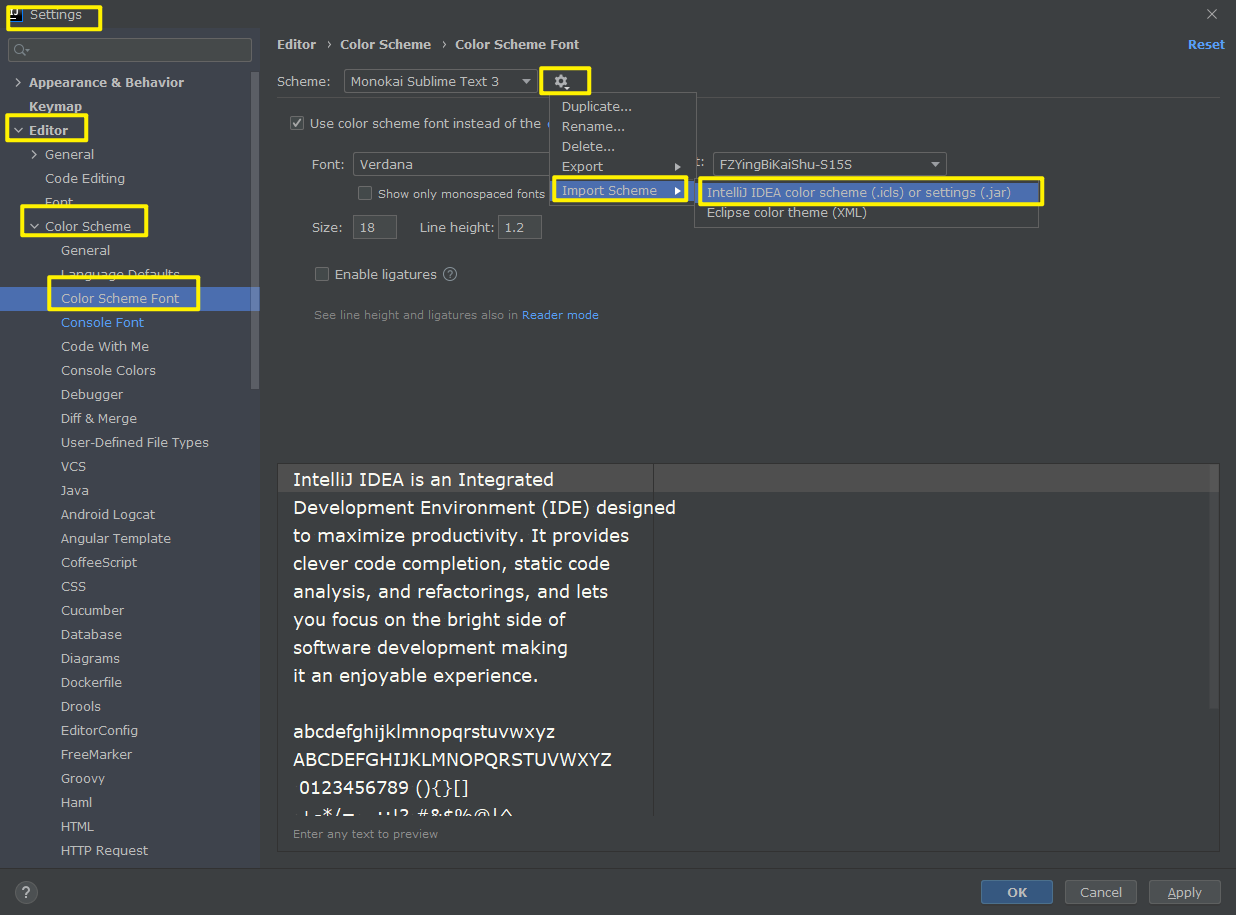Click the Cancel button
Image resolution: width=1236 pixels, height=915 pixels.
click(1100, 892)
